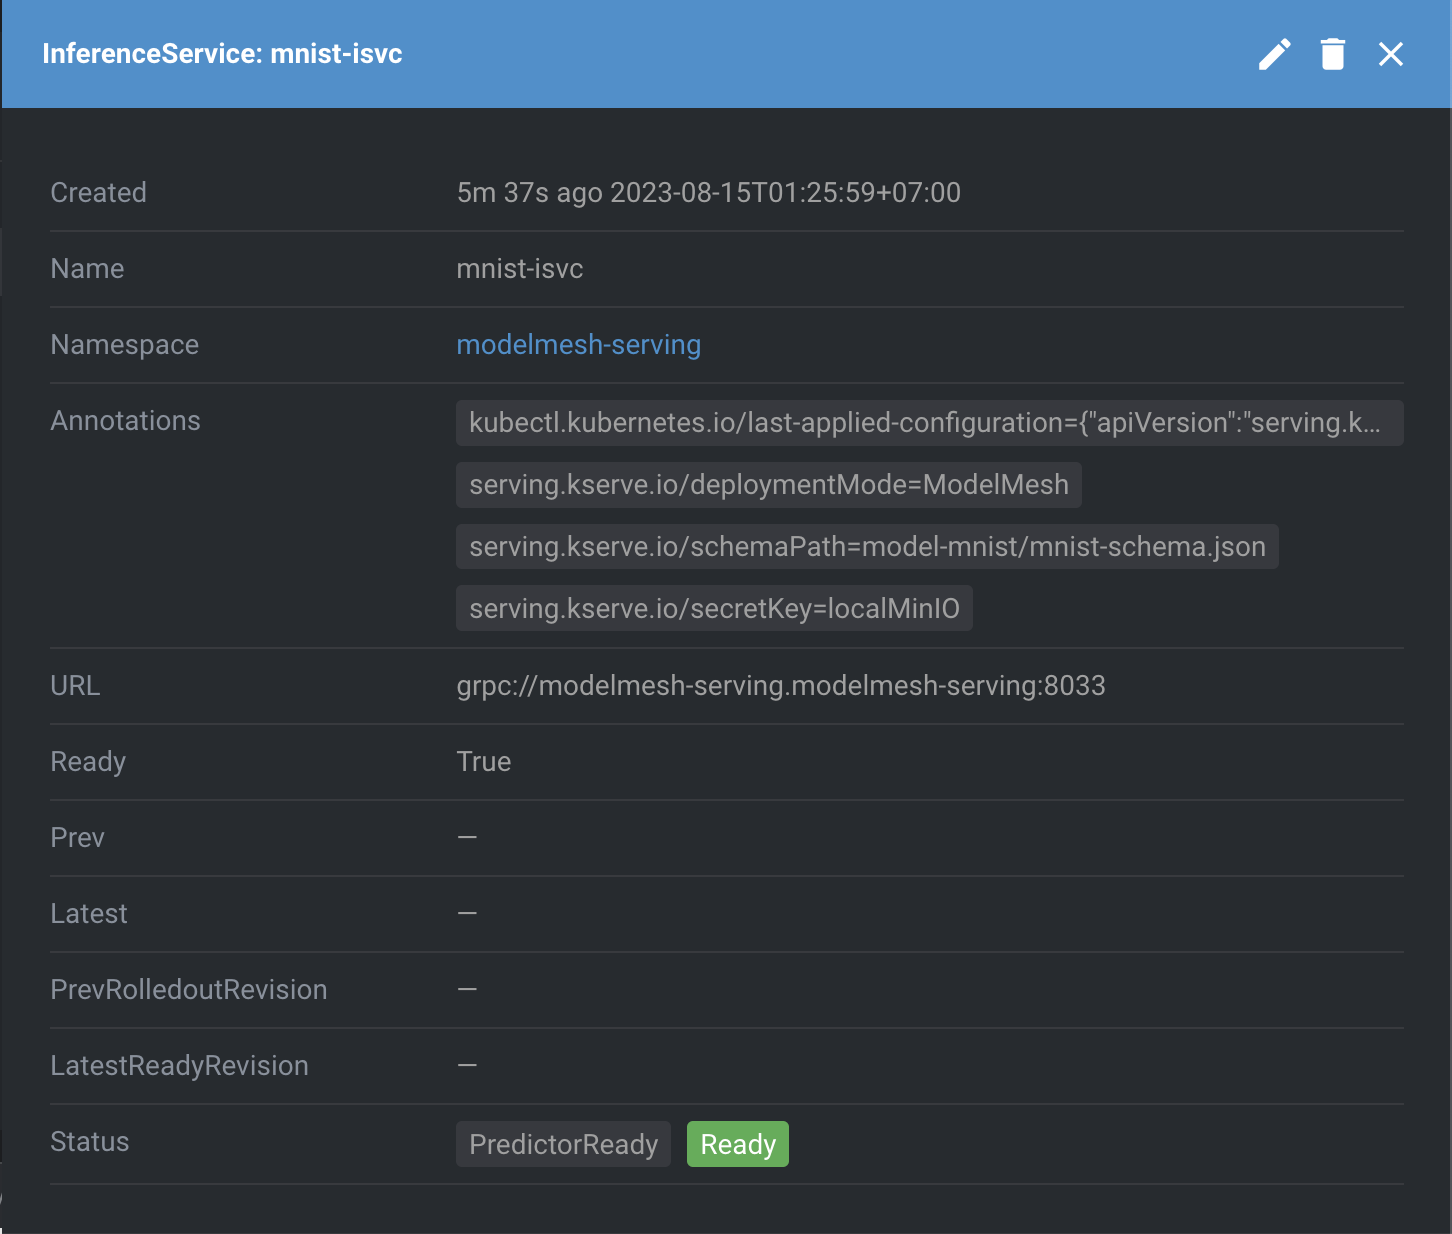Select the secretKey=localMinIO annotation chip

(x=714, y=608)
